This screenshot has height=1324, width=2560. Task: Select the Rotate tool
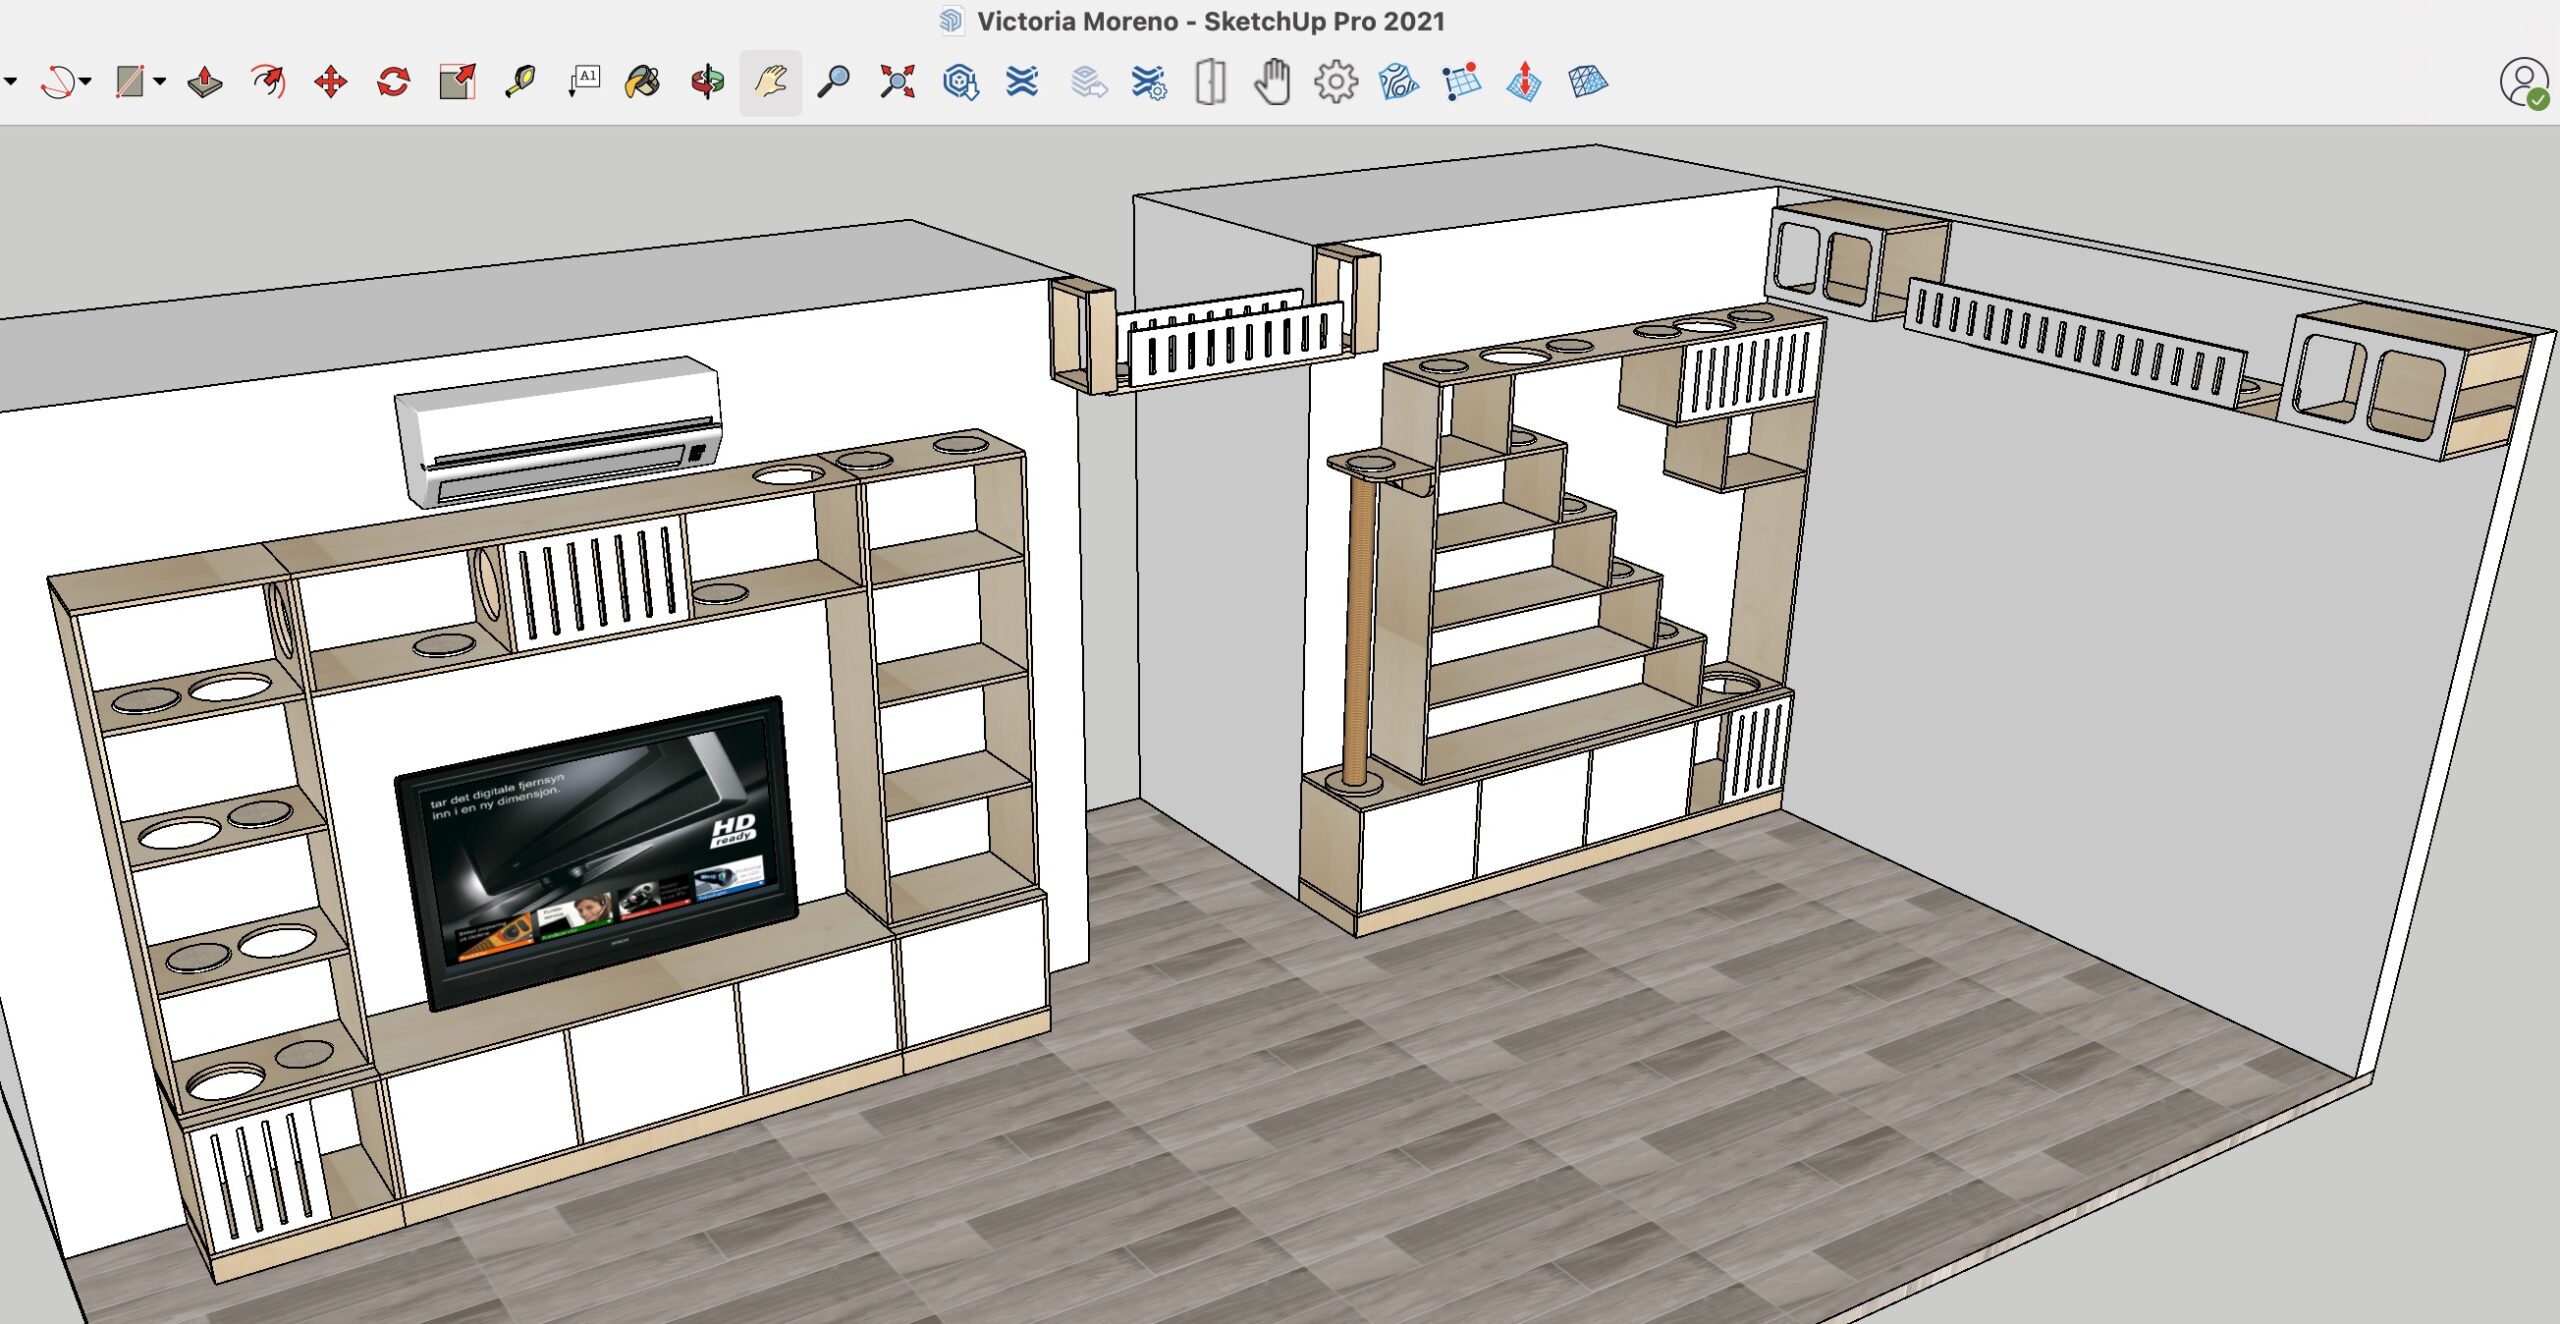(394, 82)
